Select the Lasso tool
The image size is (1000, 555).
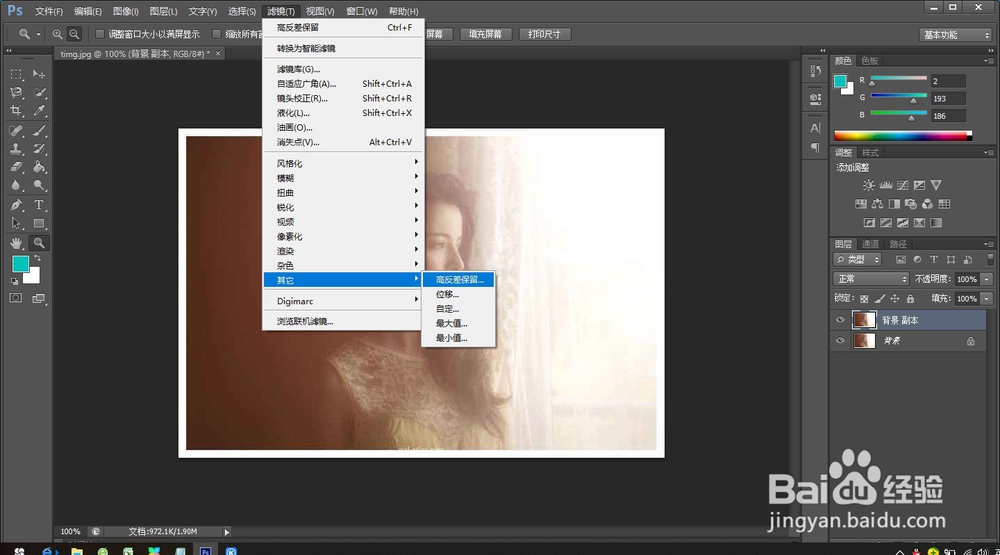tap(16, 92)
